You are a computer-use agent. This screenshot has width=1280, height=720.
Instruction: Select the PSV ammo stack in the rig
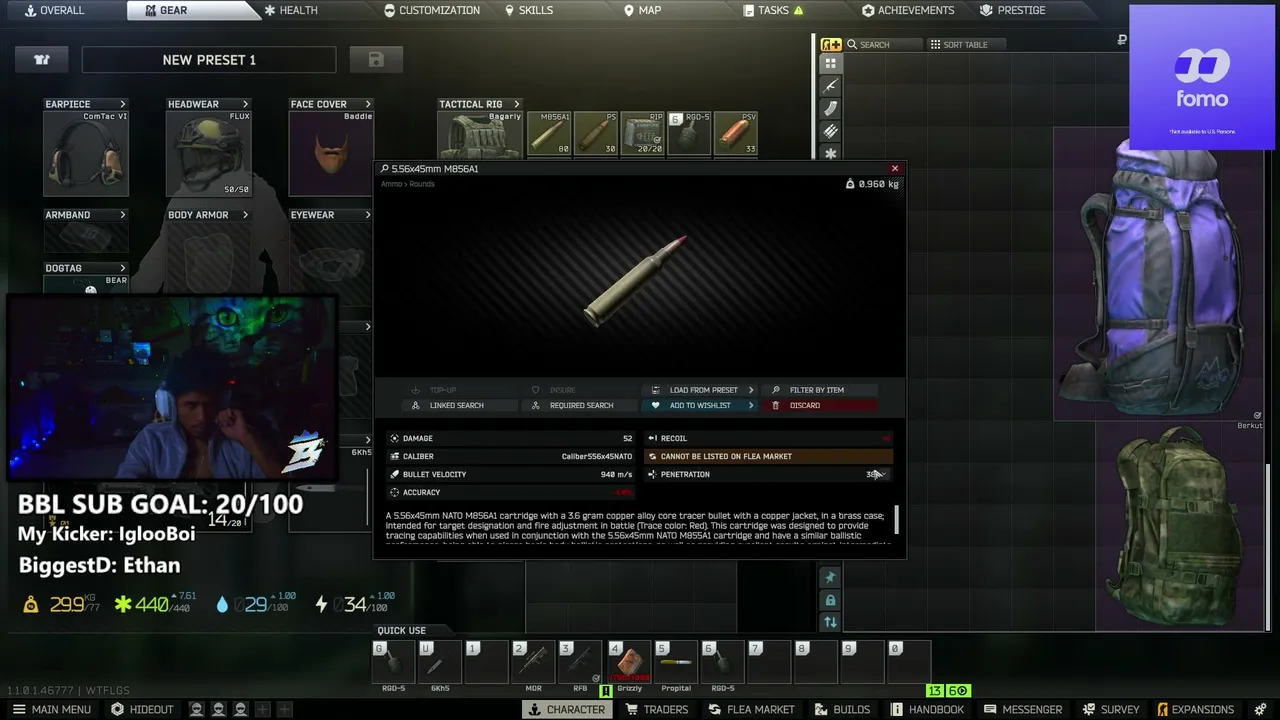click(737, 134)
